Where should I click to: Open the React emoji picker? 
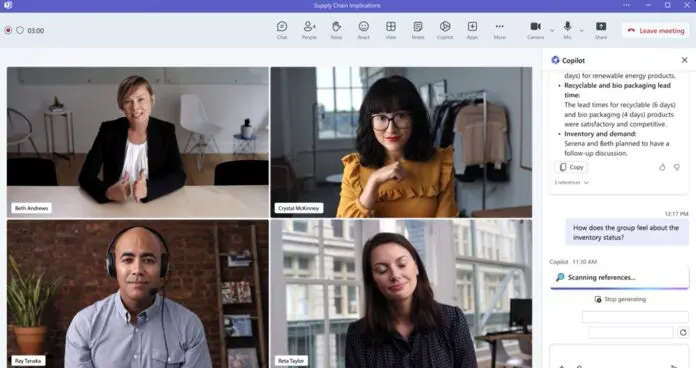coord(364,30)
